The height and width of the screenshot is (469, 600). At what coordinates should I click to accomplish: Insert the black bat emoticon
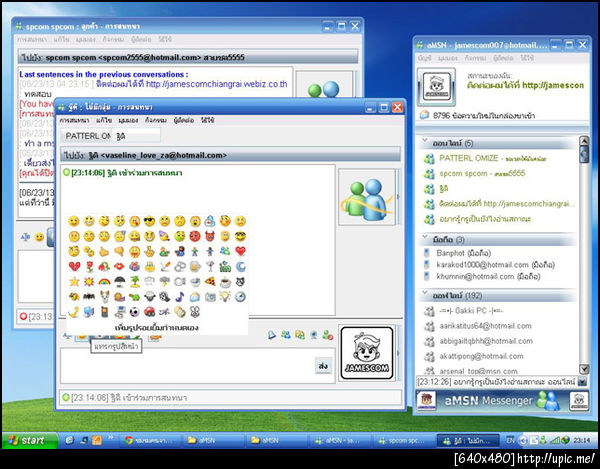coord(89,296)
